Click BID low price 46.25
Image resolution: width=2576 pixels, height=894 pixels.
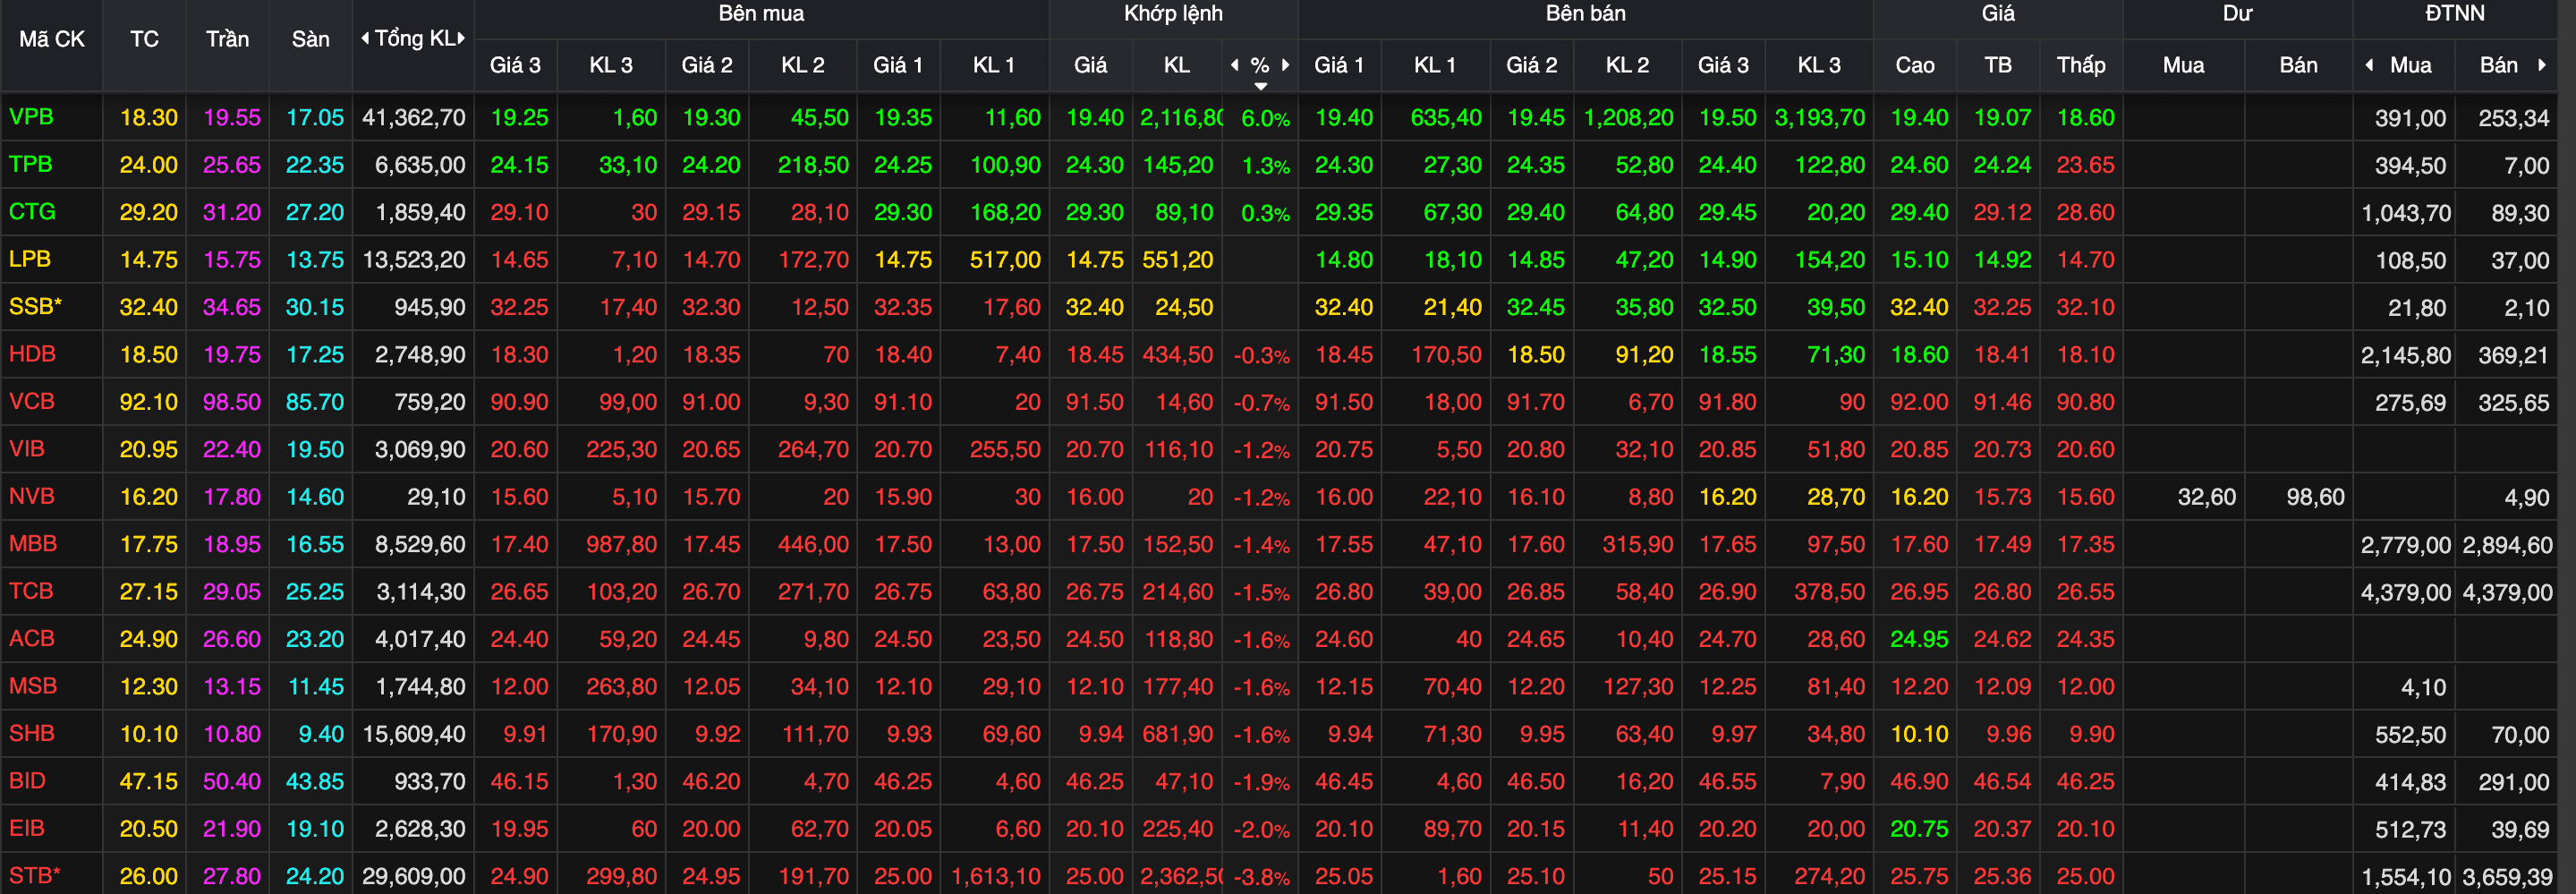2085,781
